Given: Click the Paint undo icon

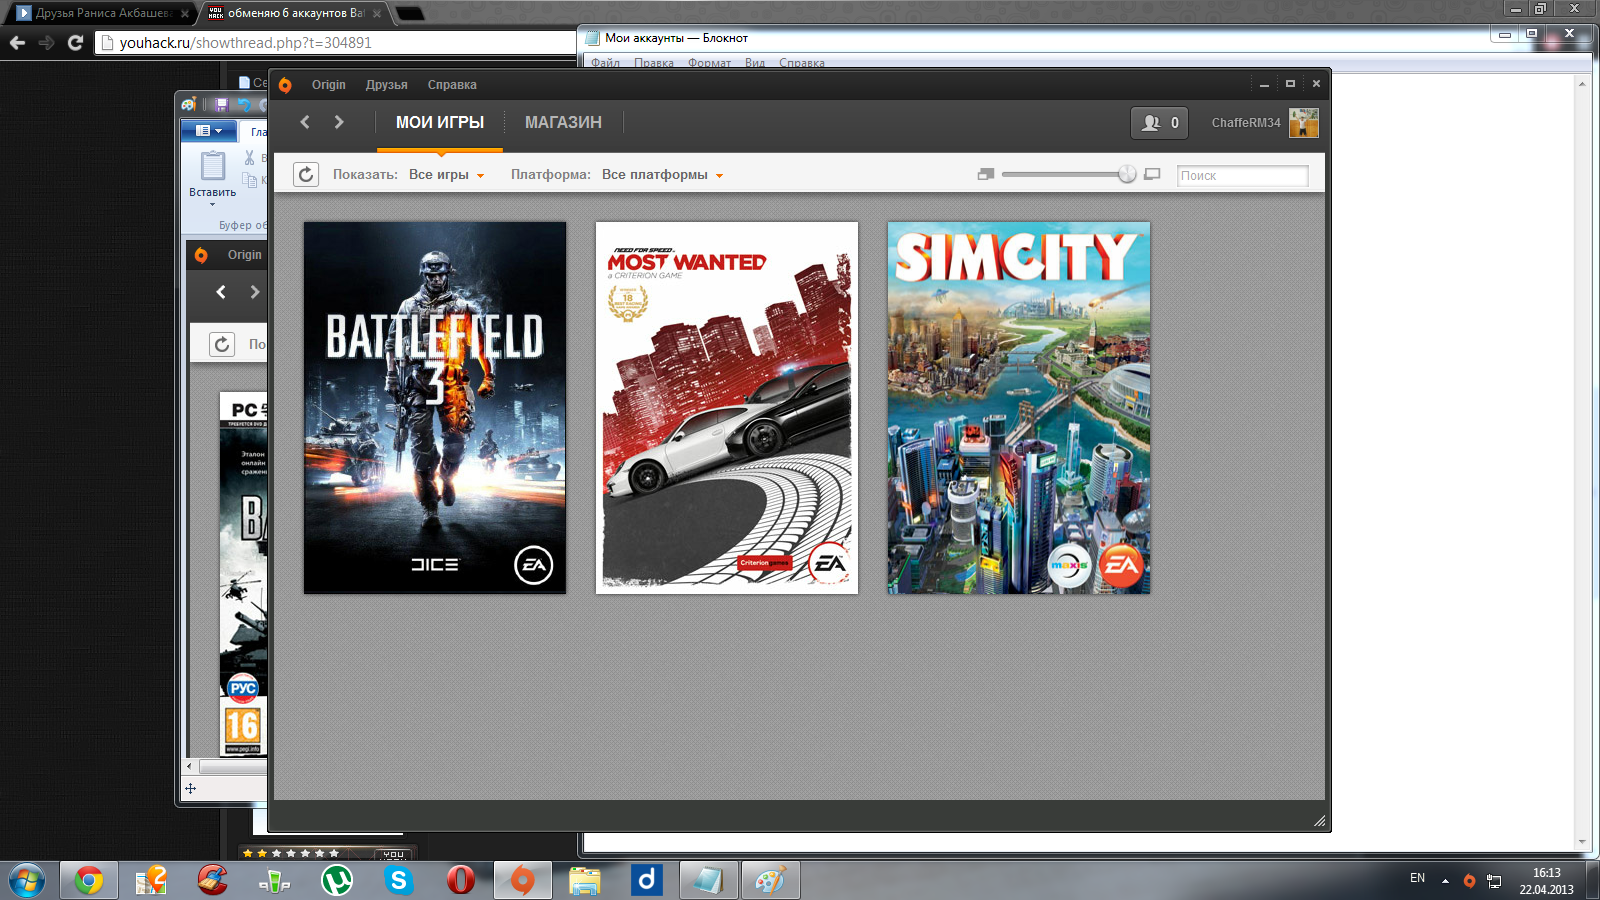Looking at the screenshot, I should click(243, 104).
